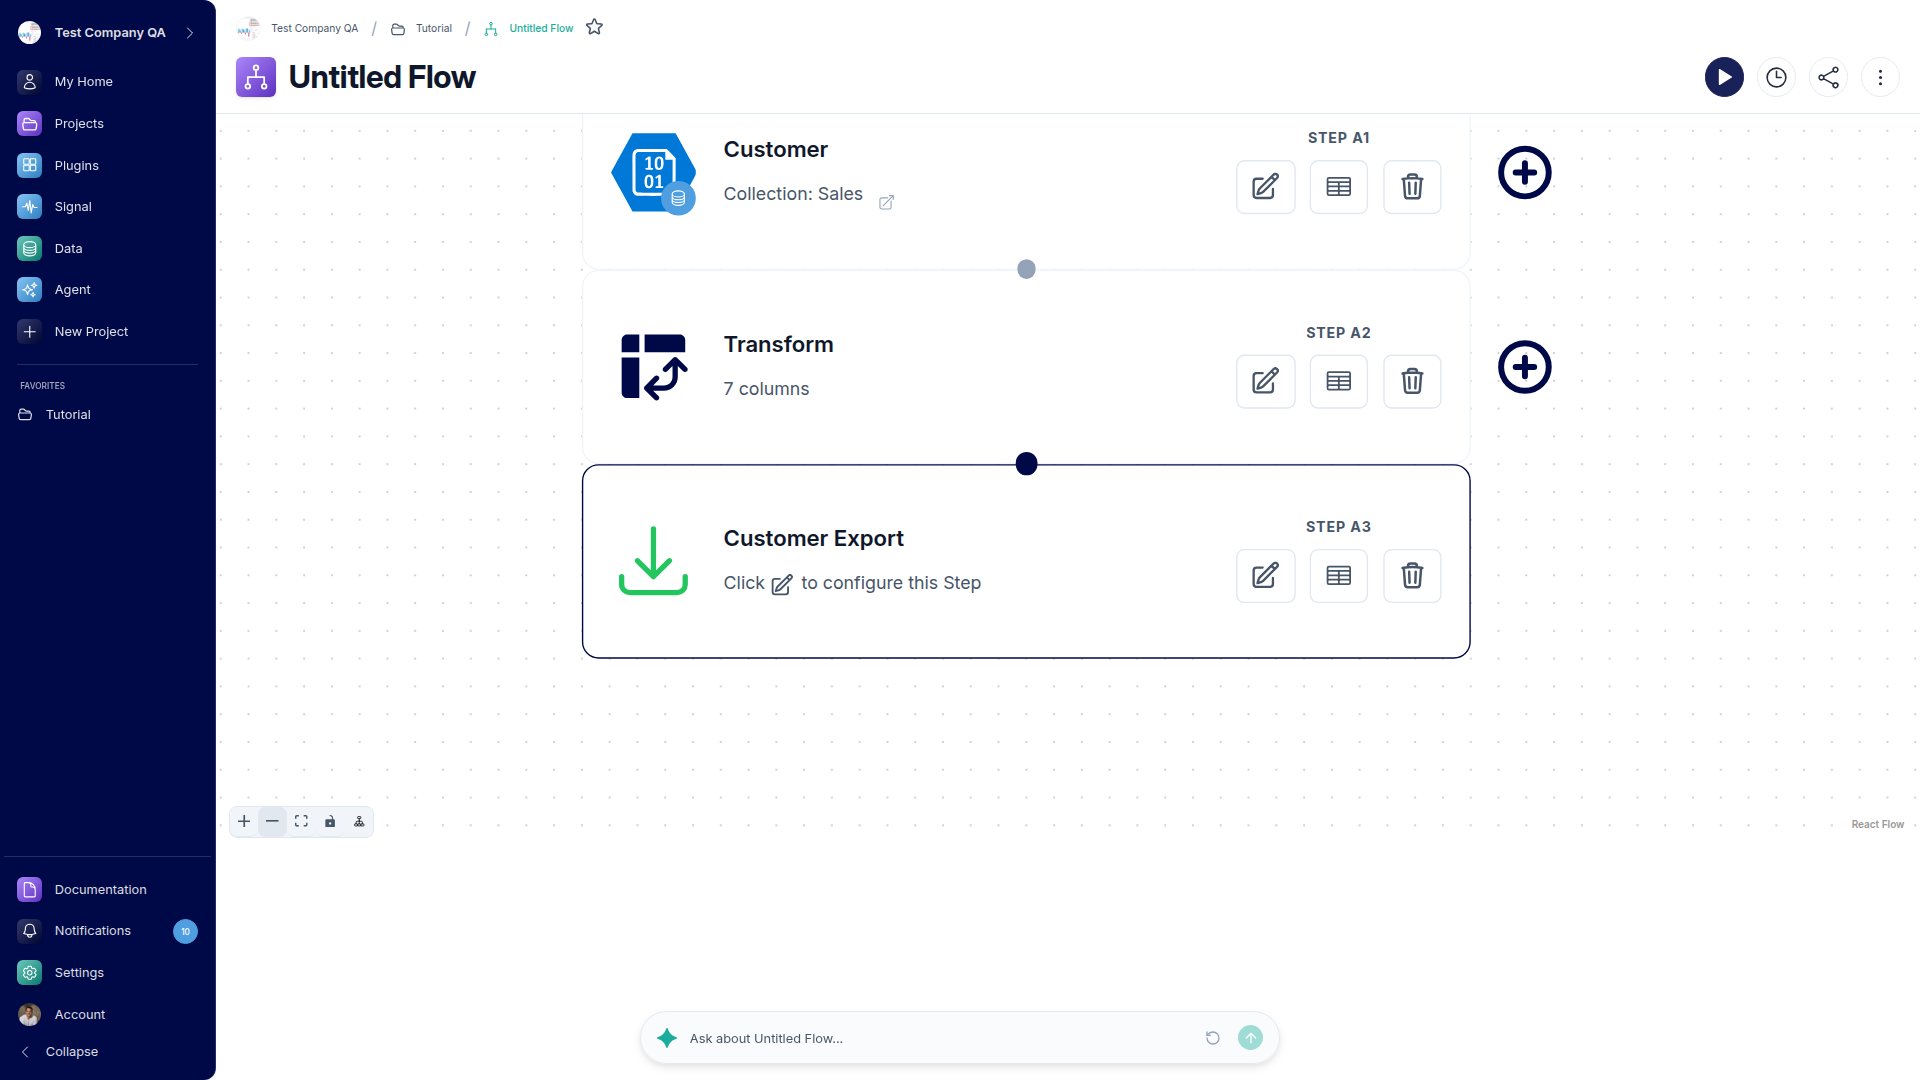Click the Transform step icon
The width and height of the screenshot is (1920, 1080).
pos(653,367)
